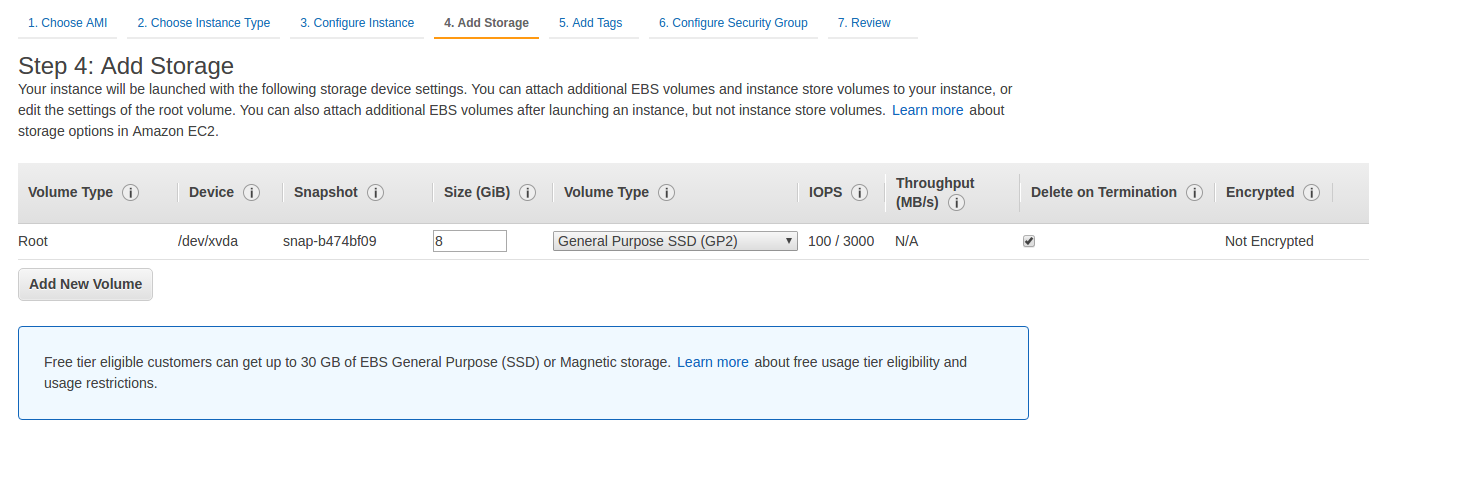Click info icon beside Device column header
Screen dimensions: 1473x486
[252, 193]
